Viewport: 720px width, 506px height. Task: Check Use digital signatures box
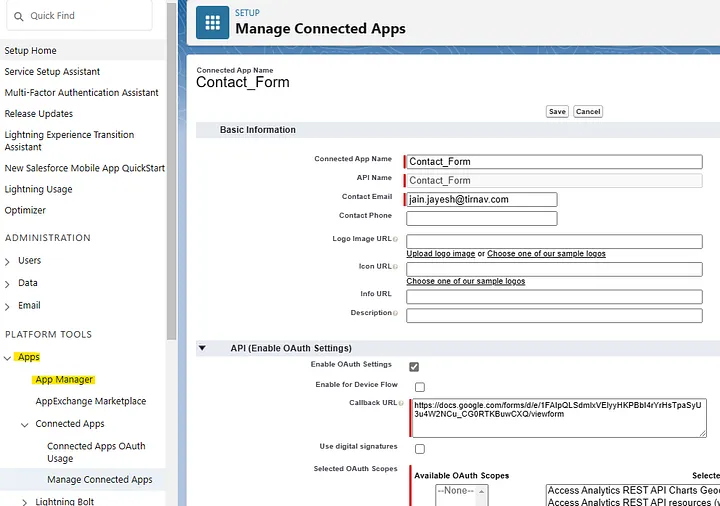[420, 449]
